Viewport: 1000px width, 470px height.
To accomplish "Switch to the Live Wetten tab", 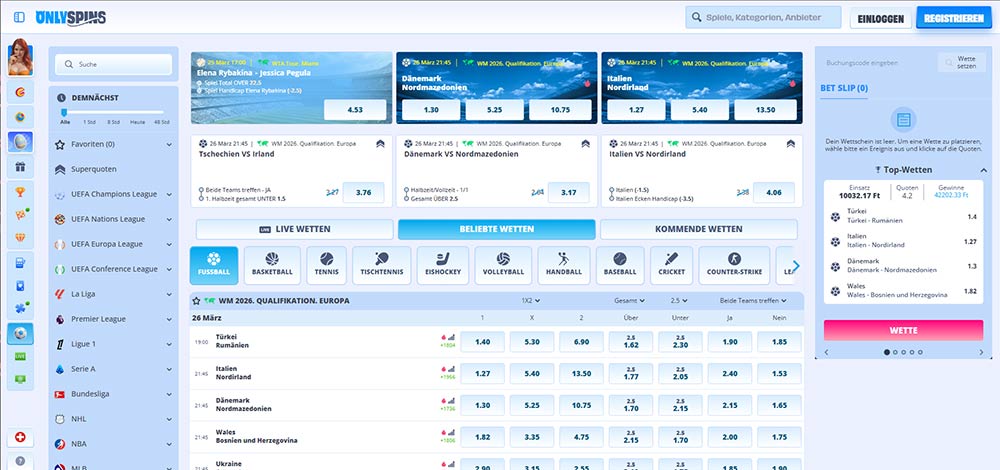I will click(294, 229).
